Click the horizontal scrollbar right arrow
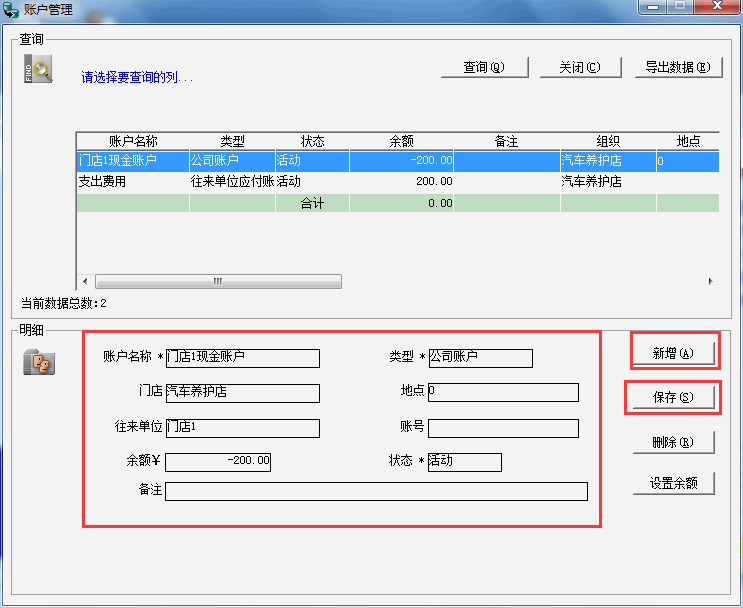The image size is (743, 608). click(x=710, y=281)
